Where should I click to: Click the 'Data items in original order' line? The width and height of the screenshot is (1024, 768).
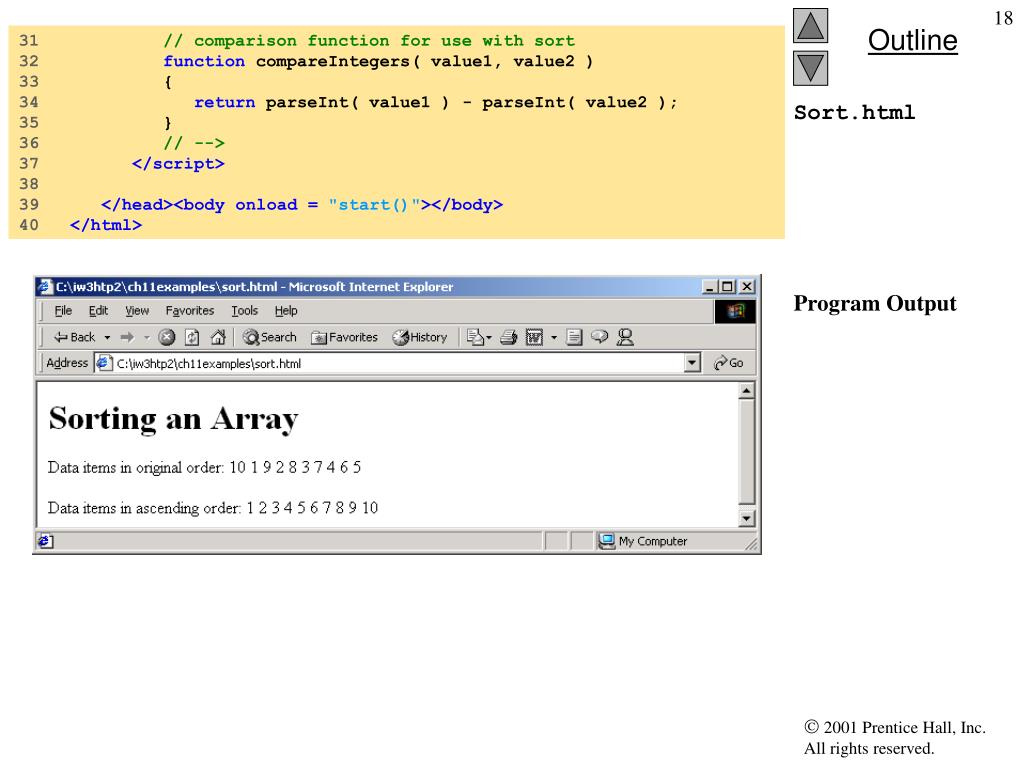pyautogui.click(x=204, y=468)
